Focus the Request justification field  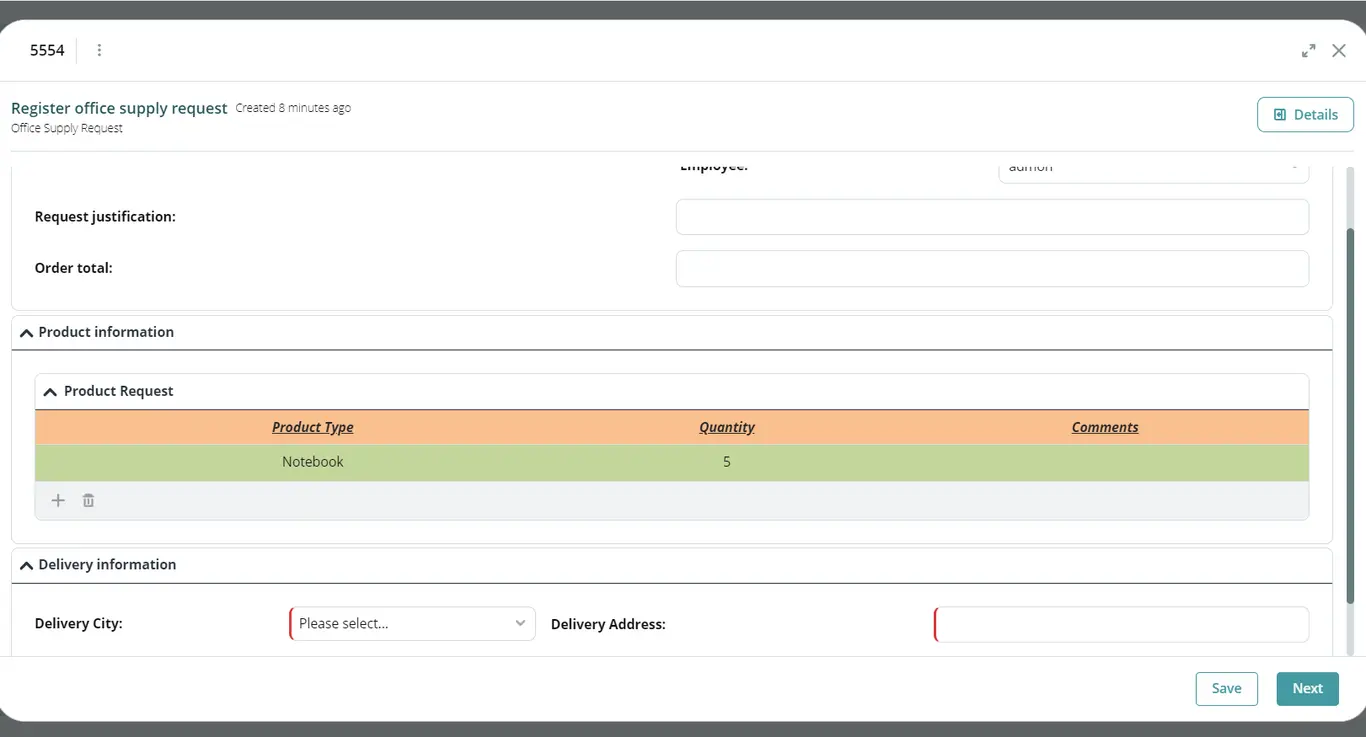coord(992,217)
